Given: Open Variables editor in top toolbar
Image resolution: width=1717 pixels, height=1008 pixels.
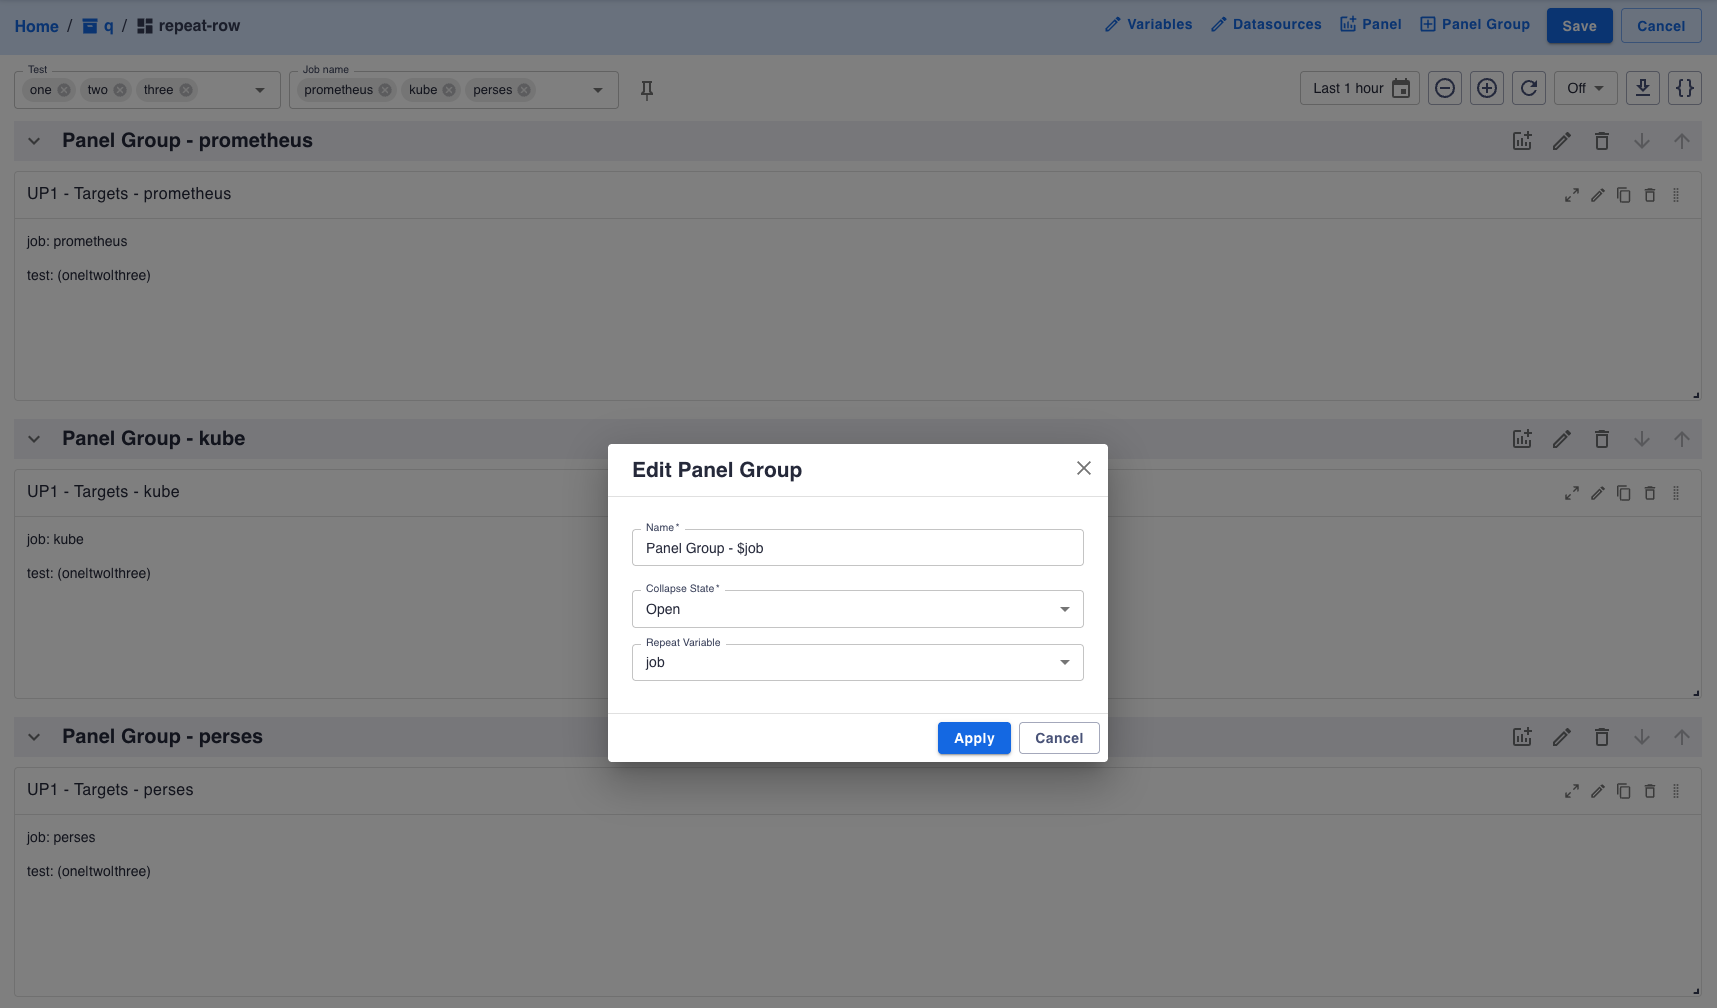Looking at the screenshot, I should click(1148, 25).
